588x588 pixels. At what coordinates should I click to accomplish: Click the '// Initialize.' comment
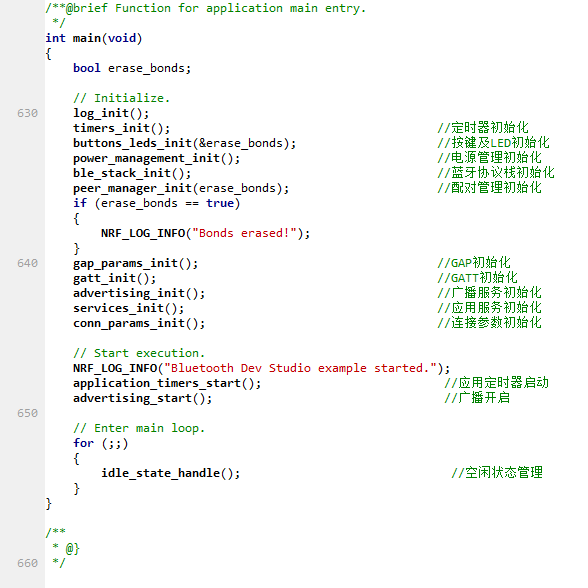(122, 98)
